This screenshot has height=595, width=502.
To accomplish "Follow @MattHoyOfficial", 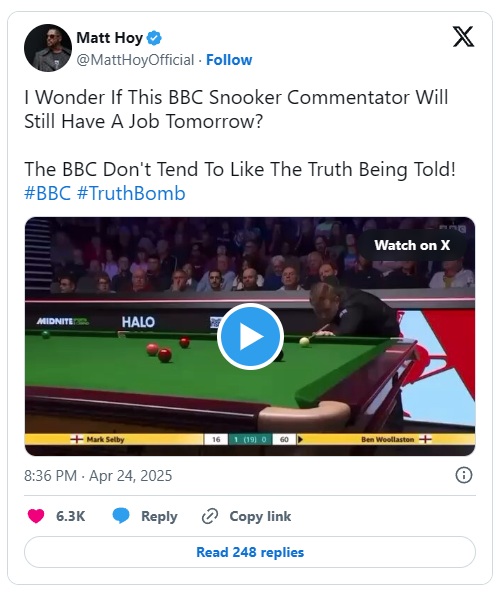I will click(x=229, y=60).
